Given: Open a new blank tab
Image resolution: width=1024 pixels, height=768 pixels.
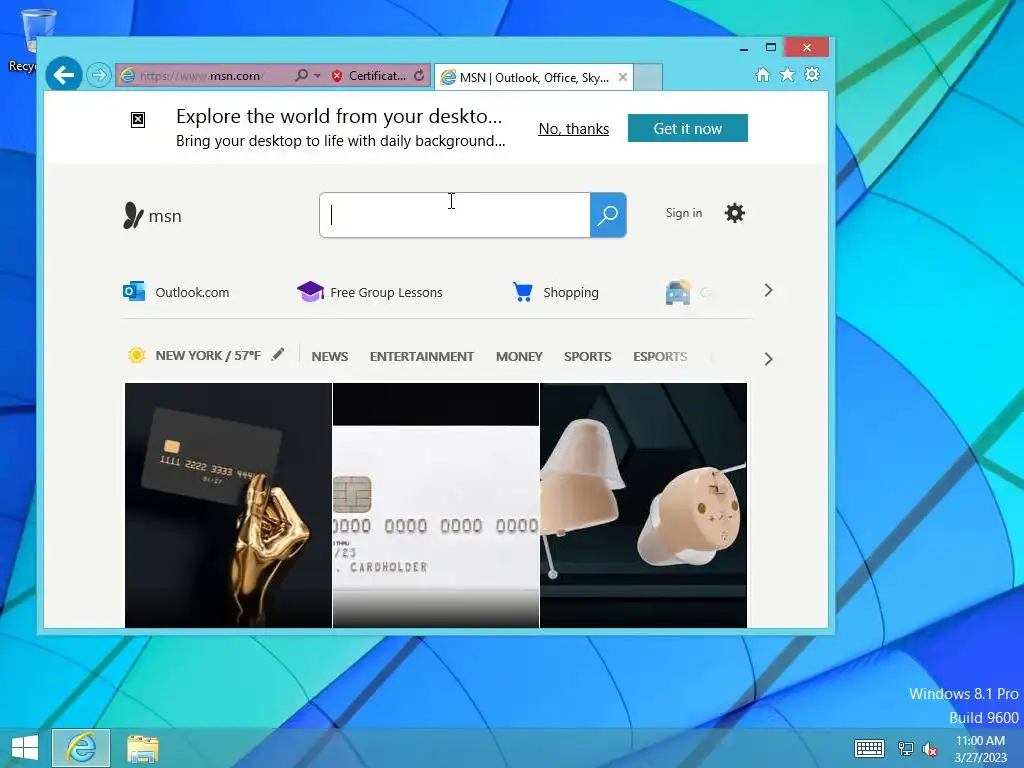Looking at the screenshot, I should click(648, 77).
